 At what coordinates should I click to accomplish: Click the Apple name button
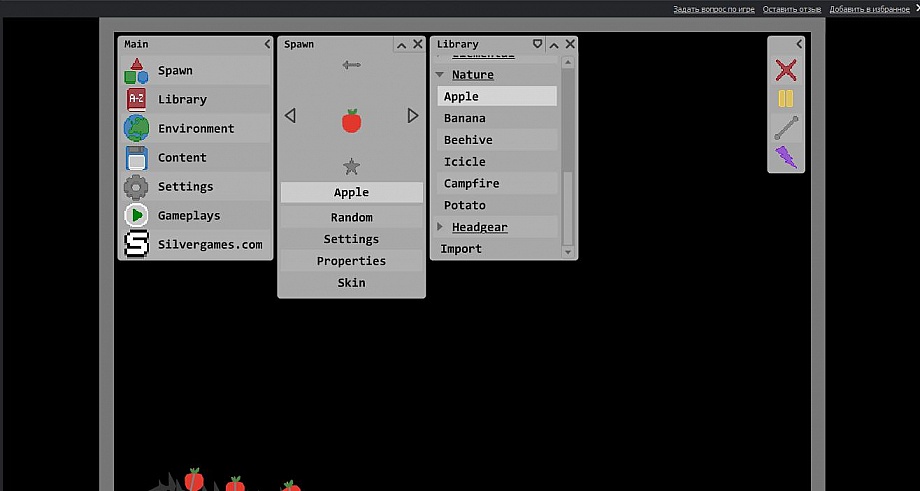coord(351,192)
